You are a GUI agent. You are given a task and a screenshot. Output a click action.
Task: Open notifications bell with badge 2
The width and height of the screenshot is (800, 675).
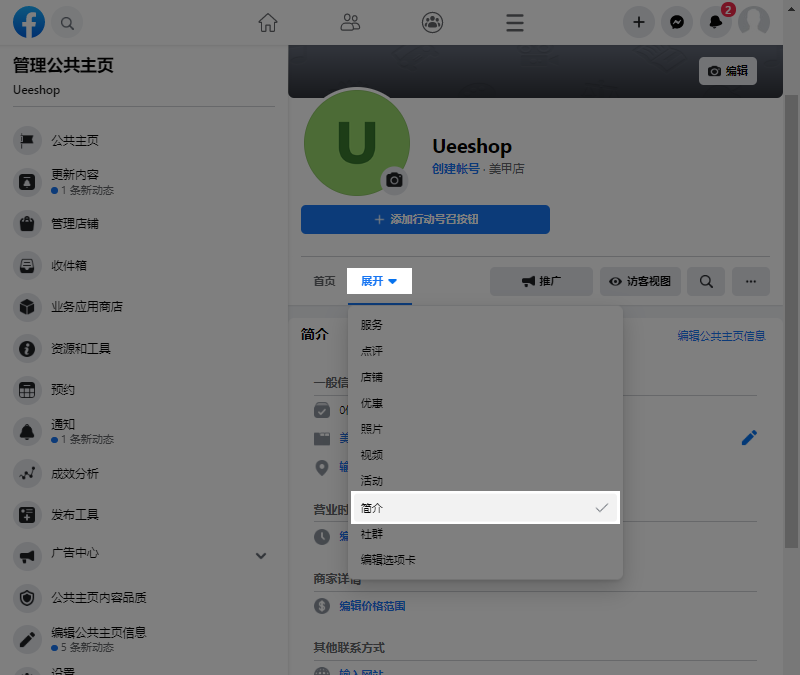(x=716, y=22)
